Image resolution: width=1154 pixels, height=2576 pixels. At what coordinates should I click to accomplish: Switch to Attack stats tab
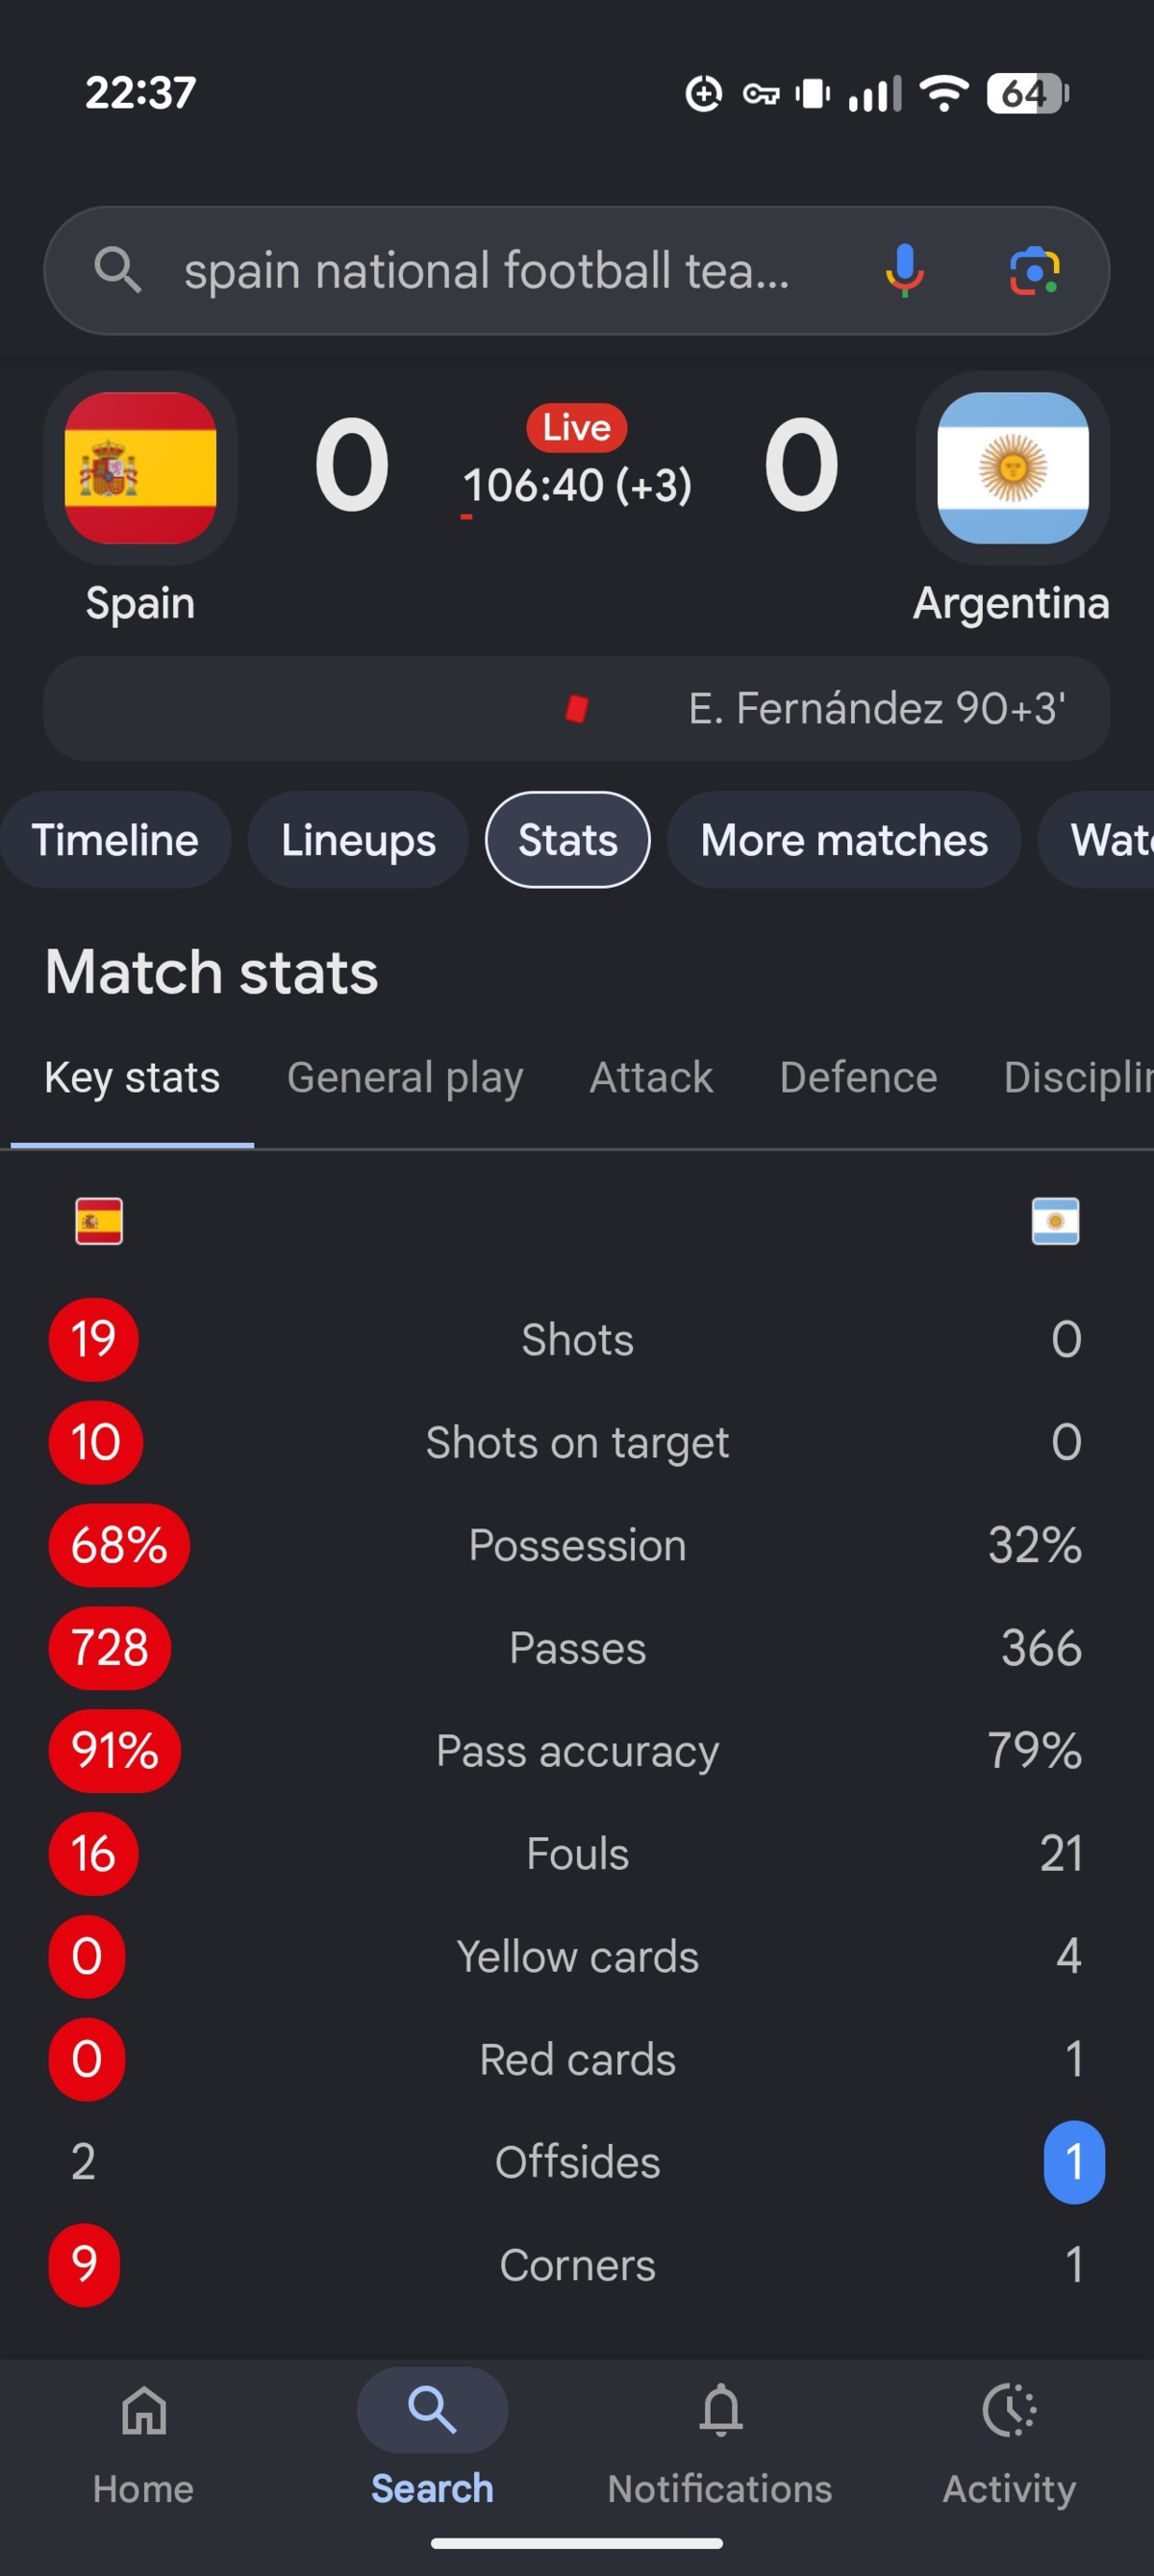click(651, 1078)
